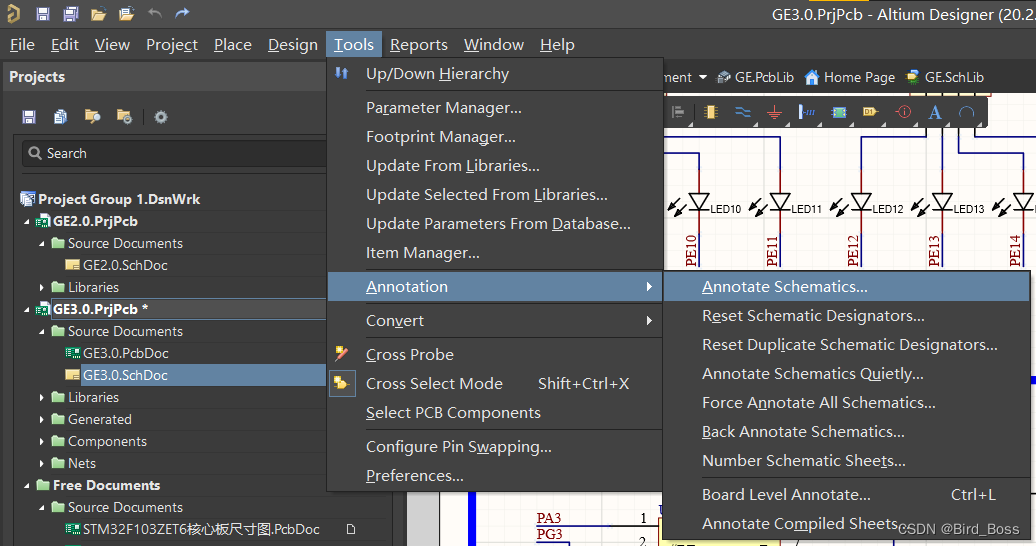Select STM32F103ZET6核心板尺寸图.PcbDoc file
This screenshot has width=1036, height=546.
(x=200, y=529)
